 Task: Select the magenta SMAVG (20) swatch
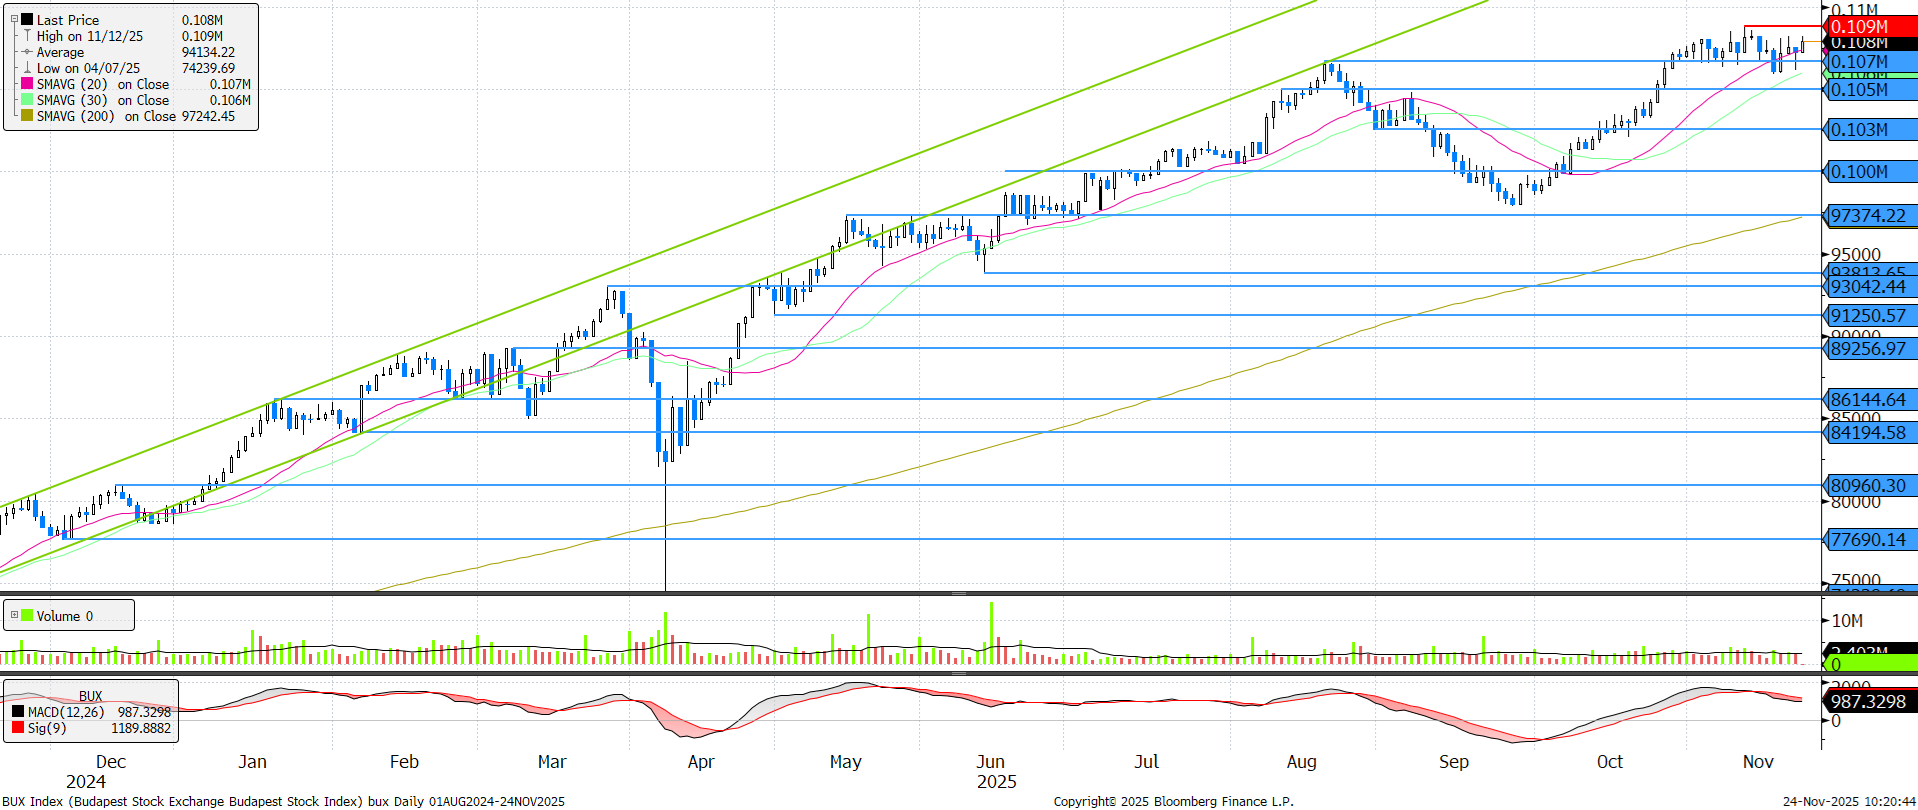[27, 84]
